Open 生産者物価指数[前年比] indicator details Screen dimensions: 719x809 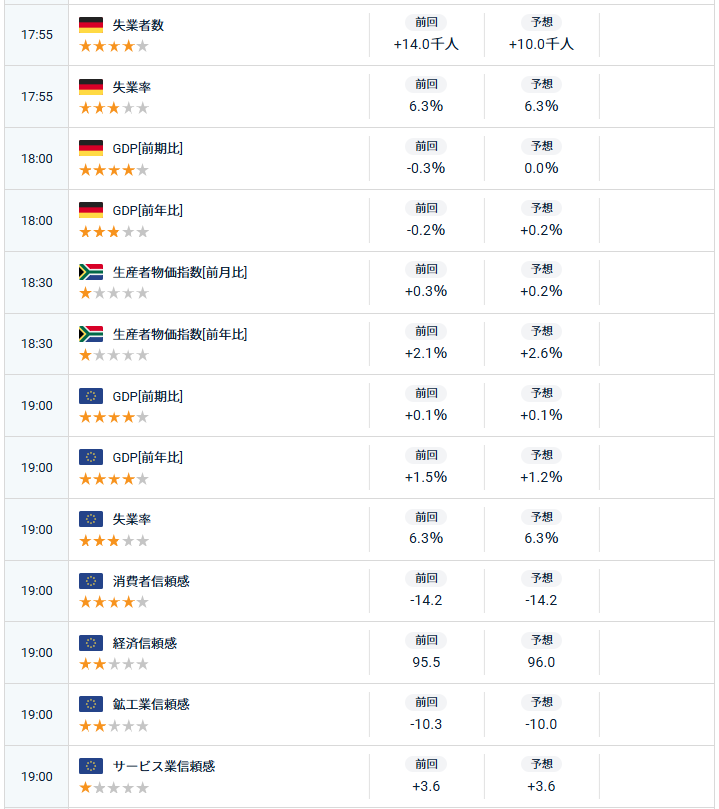pos(180,334)
